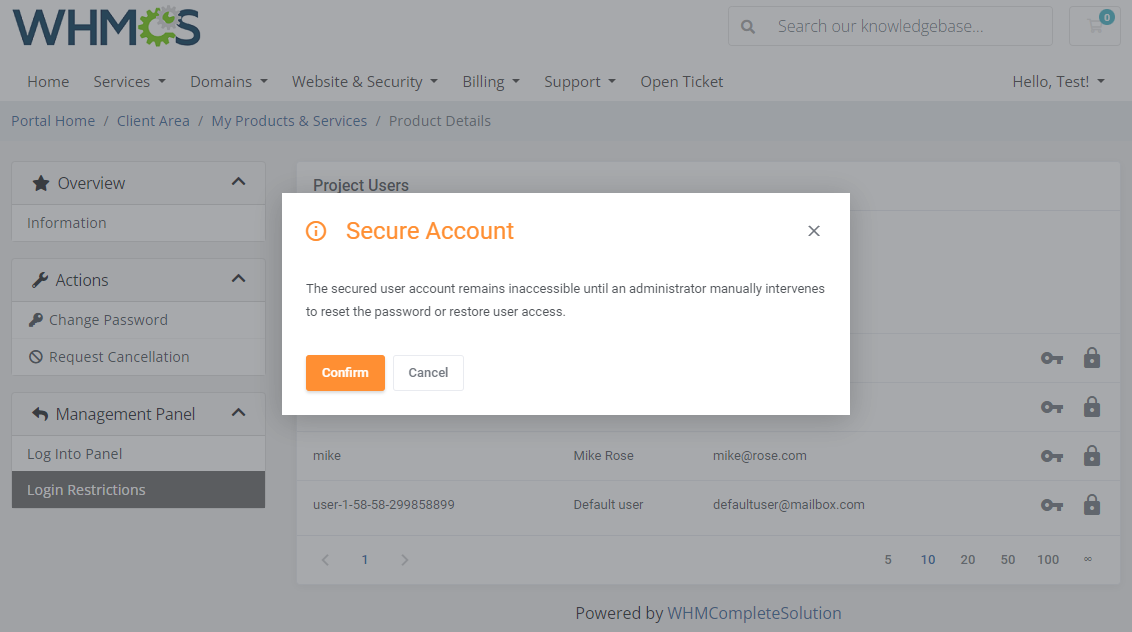Screen dimensions: 1132x632
Task: Expand the Hello, Test! account menu
Action: 1058,82
